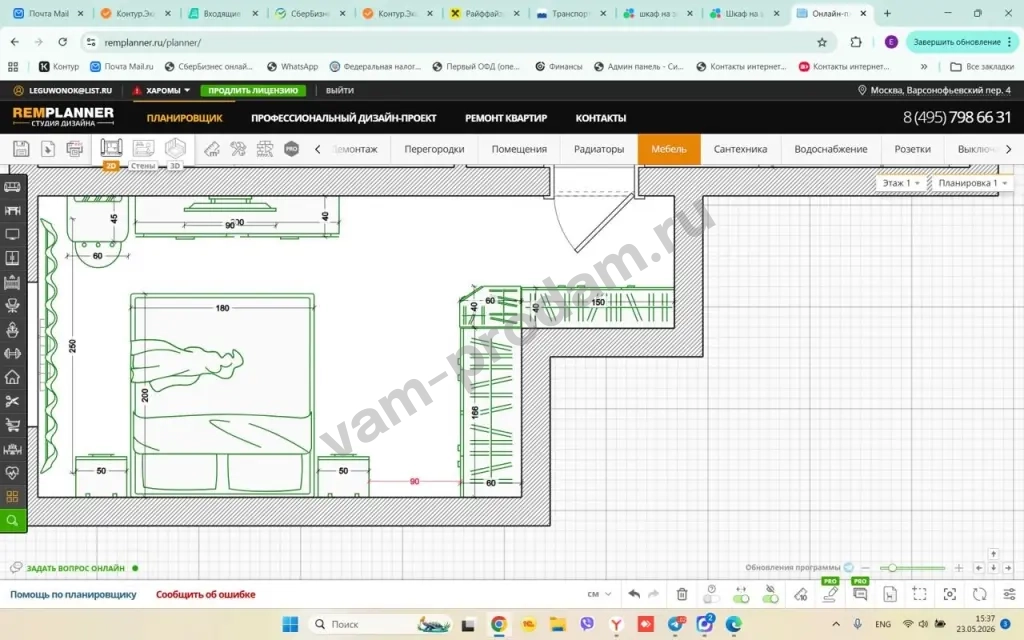Open the Перегородки tab

pyautogui.click(x=434, y=149)
